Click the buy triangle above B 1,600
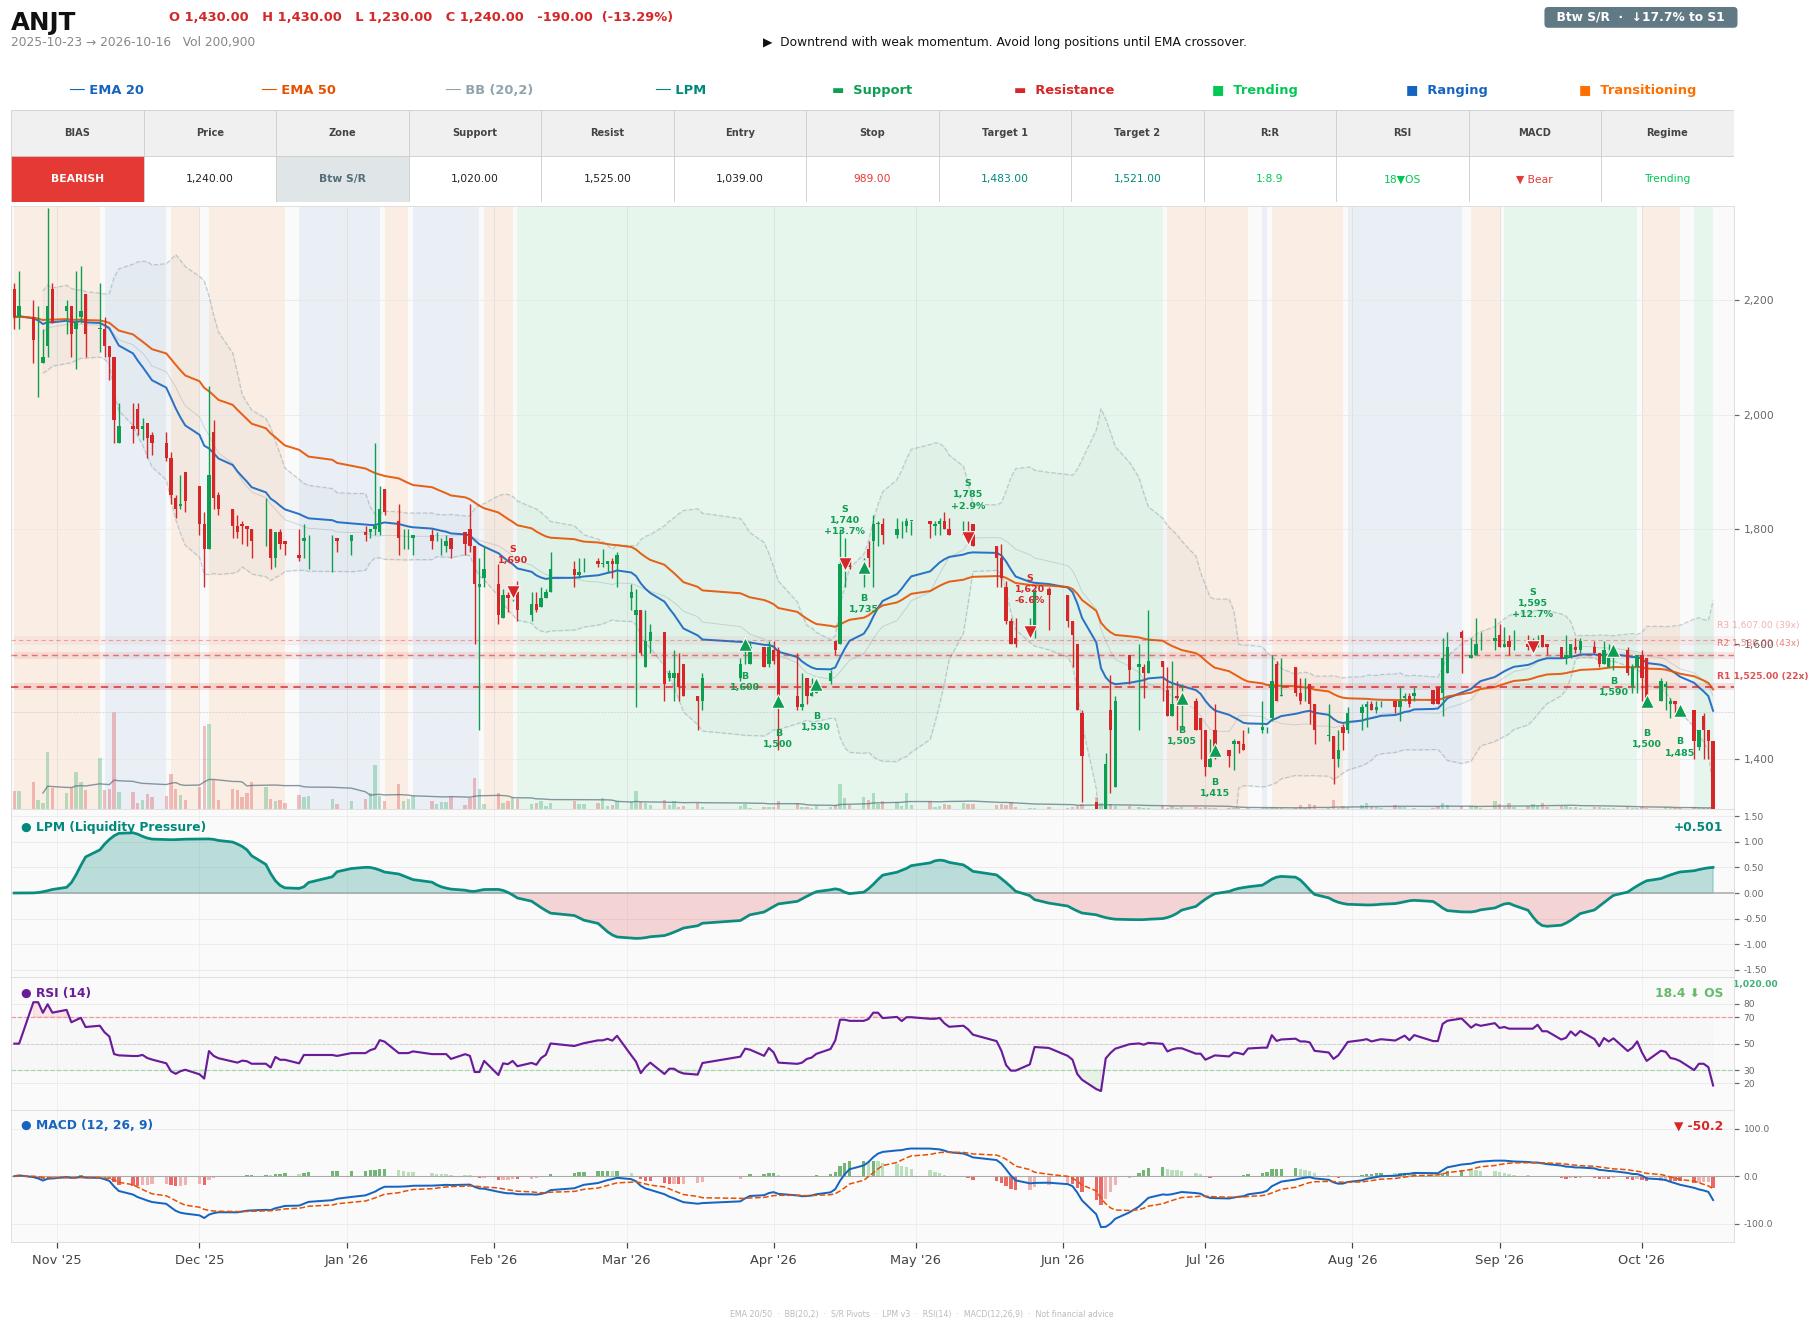Screen dimensions: 1819x1330 point(745,645)
